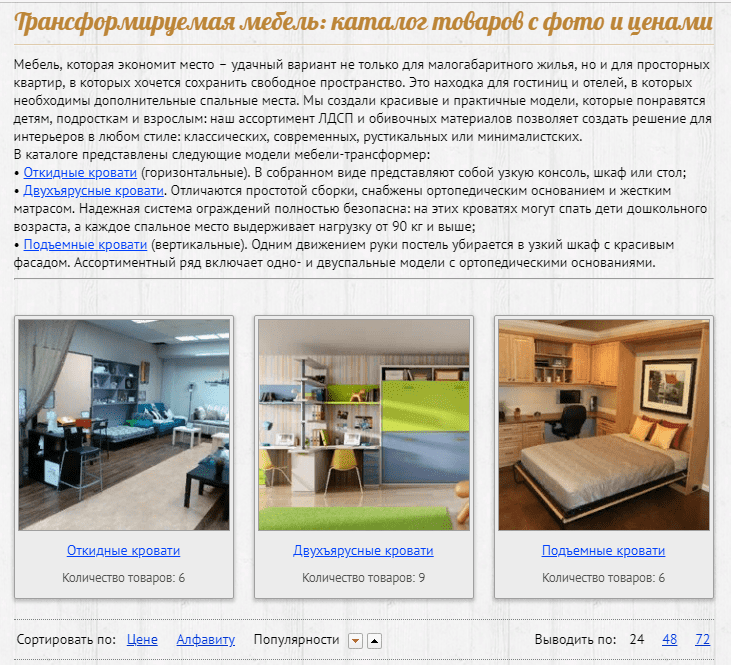This screenshot has height=665, width=731.
Task: Sort products by Алфавиту
Action: click(x=206, y=639)
